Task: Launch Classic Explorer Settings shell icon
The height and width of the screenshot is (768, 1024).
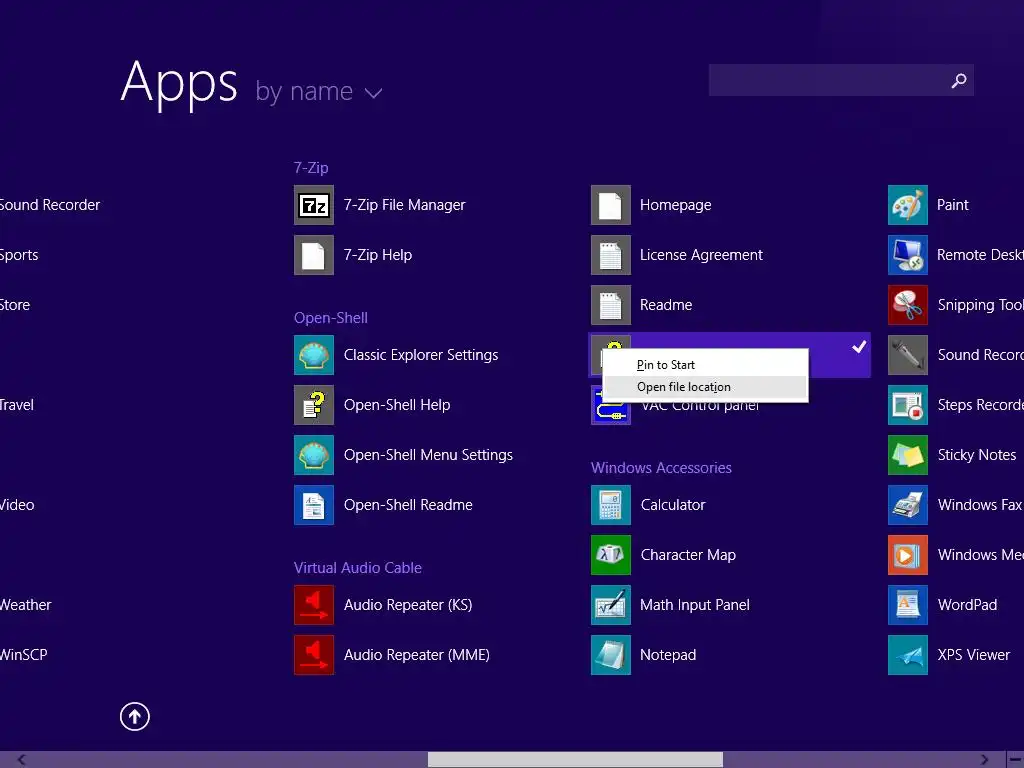Action: tap(313, 355)
